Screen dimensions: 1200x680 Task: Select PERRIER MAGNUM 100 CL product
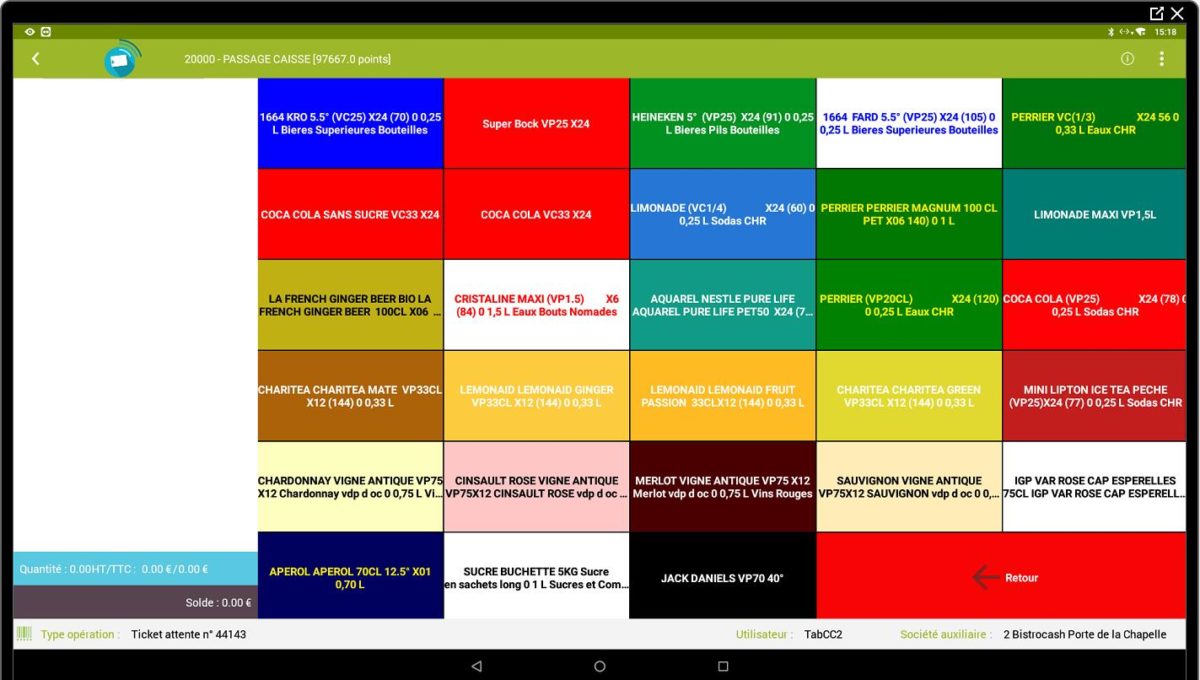(909, 214)
